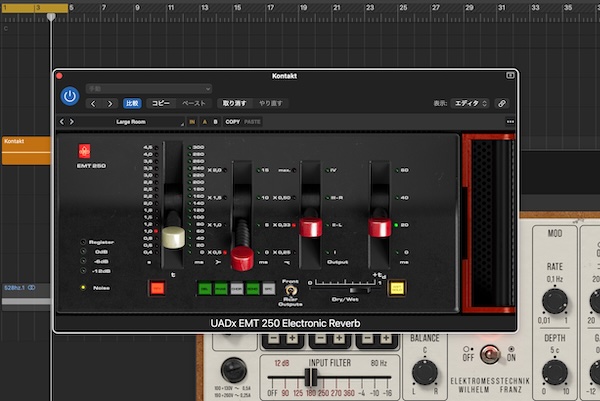Select the grey CHOR program button

(x=237, y=289)
